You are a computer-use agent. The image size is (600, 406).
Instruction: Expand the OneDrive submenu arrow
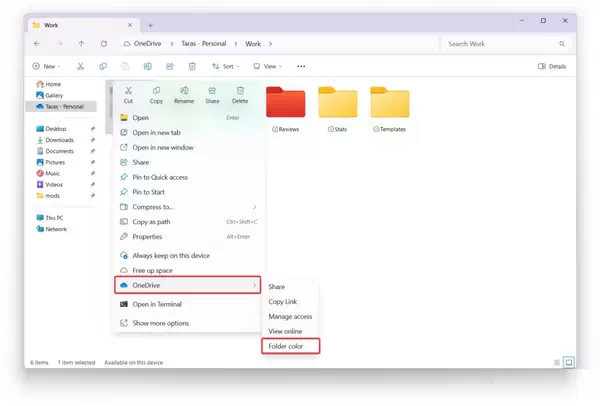tap(254, 285)
